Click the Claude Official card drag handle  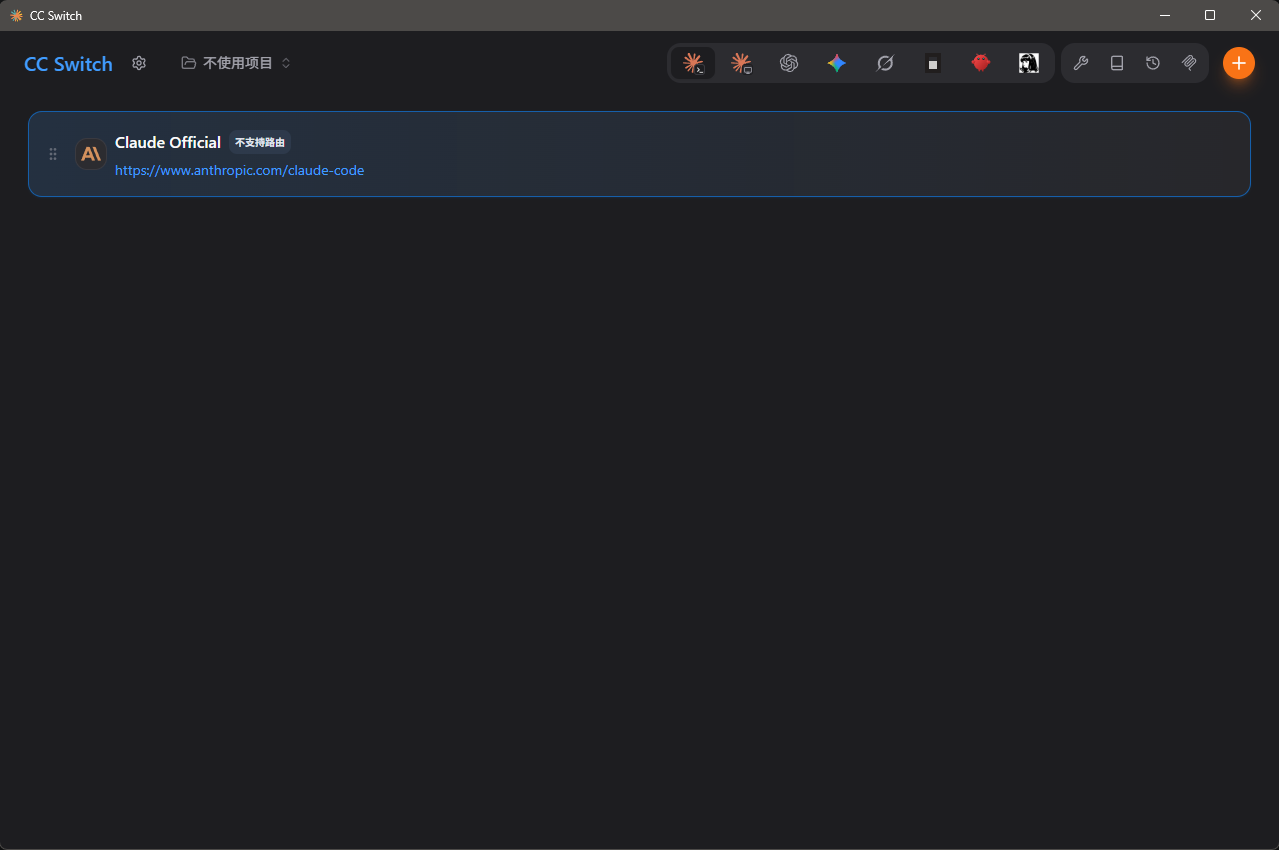pyautogui.click(x=53, y=154)
